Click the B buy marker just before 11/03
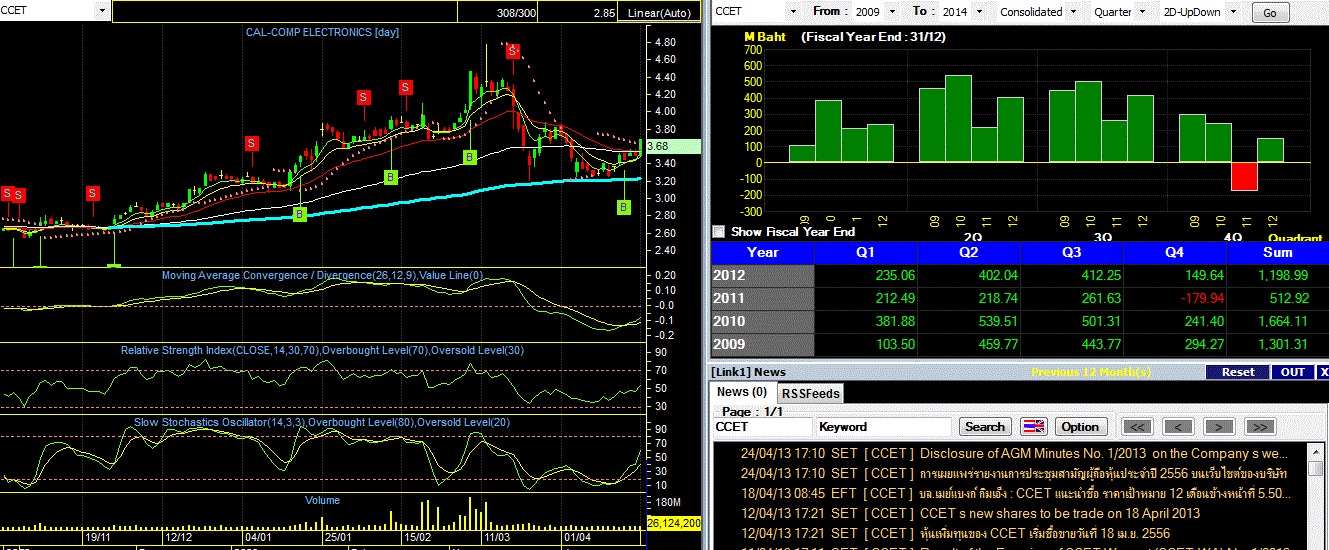 coord(469,157)
